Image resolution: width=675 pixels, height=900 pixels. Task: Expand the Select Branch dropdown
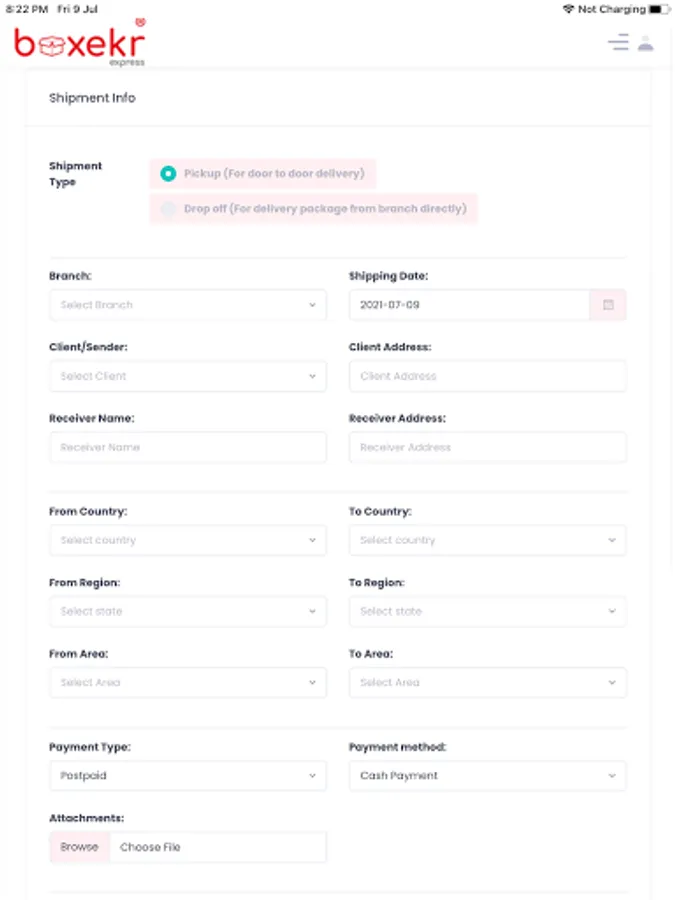[187, 305]
